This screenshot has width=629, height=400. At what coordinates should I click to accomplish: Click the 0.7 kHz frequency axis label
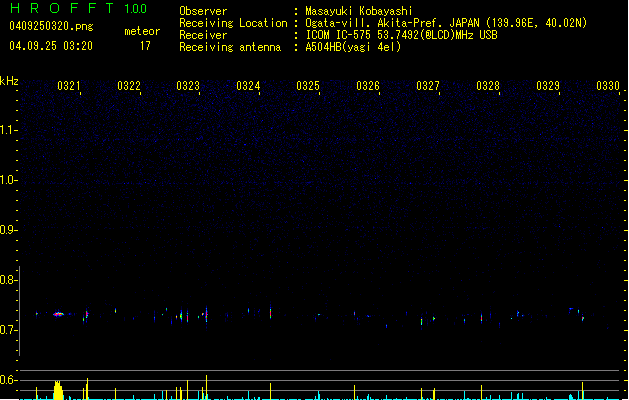coord(8,330)
